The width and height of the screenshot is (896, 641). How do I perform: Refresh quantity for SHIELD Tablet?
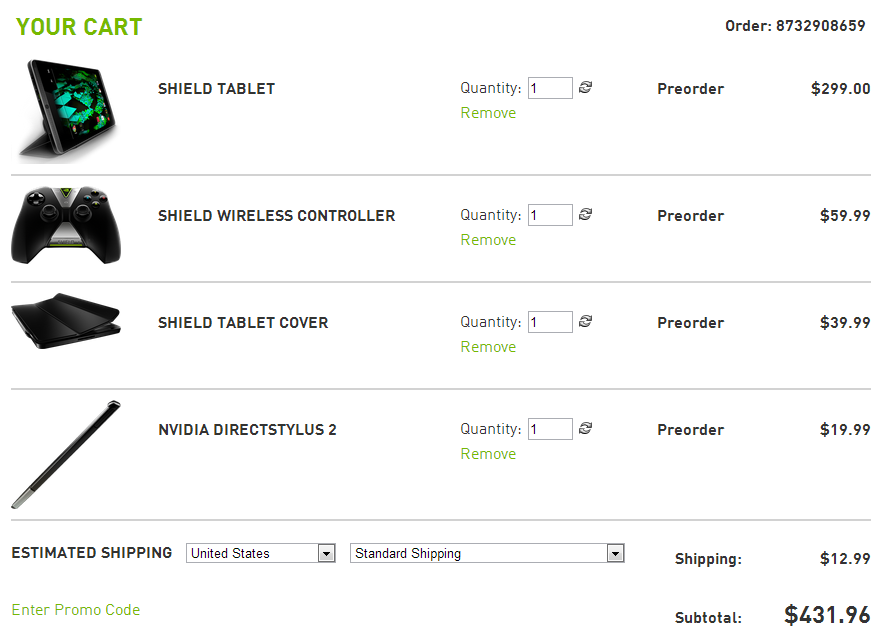[585, 87]
